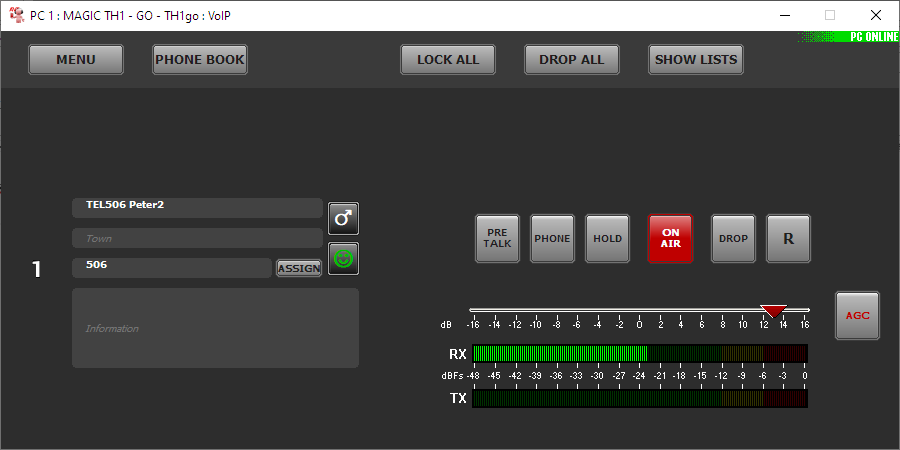
Task: Open the PHONE BOOK
Action: click(x=200, y=60)
